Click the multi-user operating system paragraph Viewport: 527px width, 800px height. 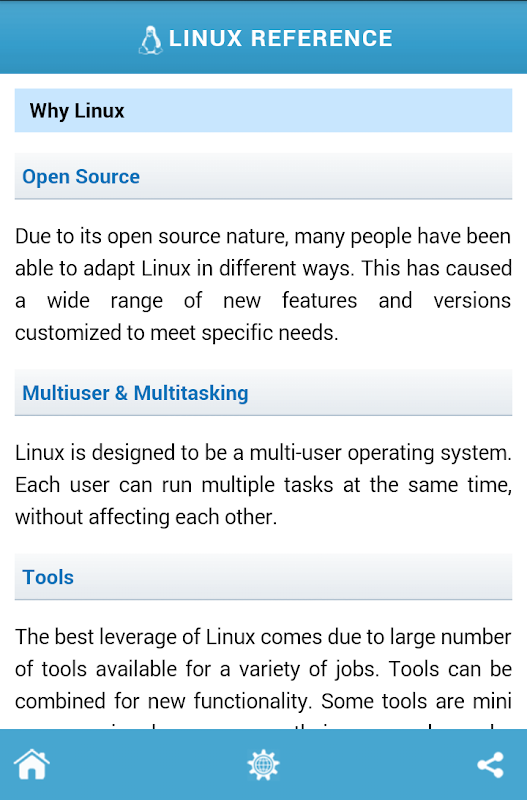(x=263, y=484)
